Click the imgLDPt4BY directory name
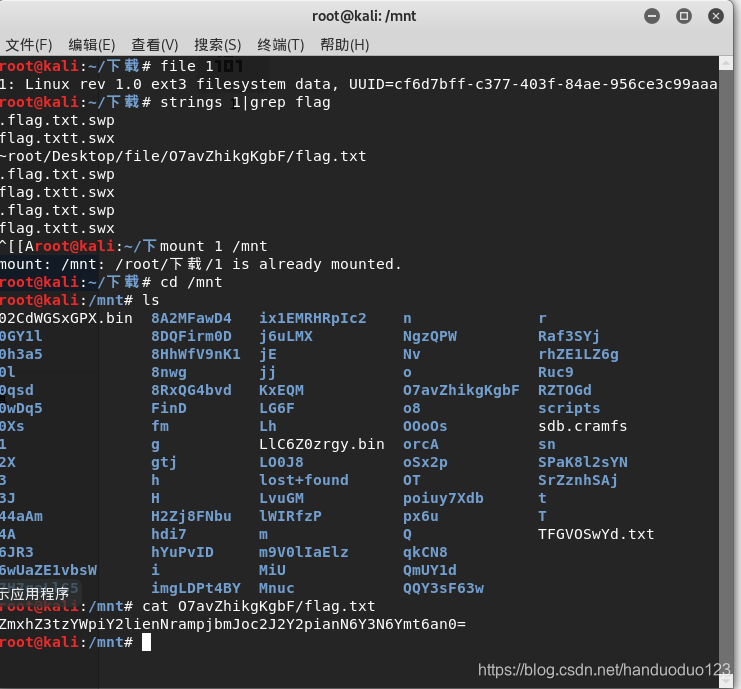The height and width of the screenshot is (689, 741). (196, 588)
